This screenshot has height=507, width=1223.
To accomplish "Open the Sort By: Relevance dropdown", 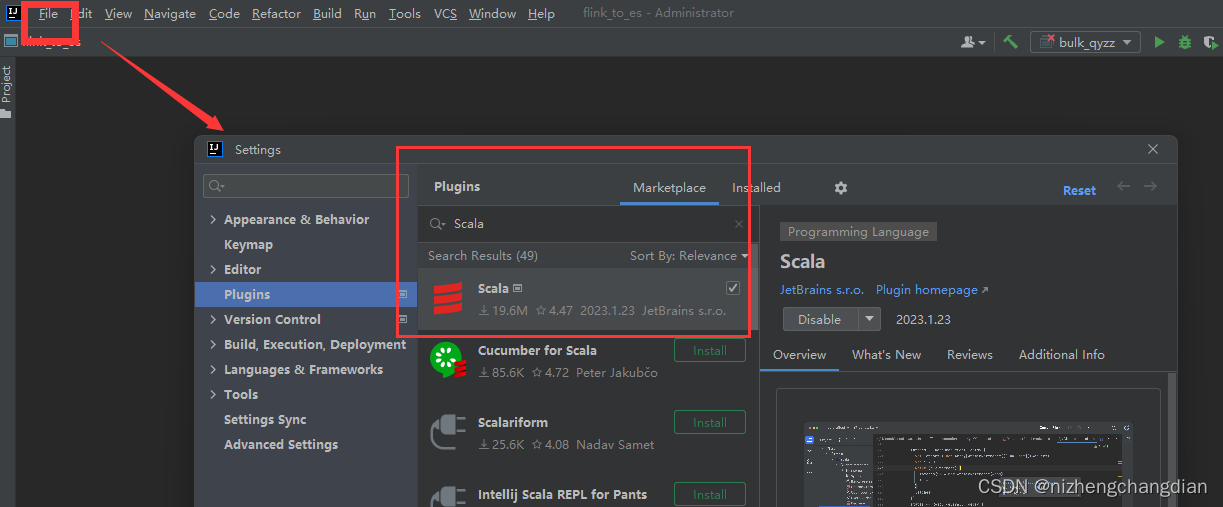I will (x=689, y=256).
